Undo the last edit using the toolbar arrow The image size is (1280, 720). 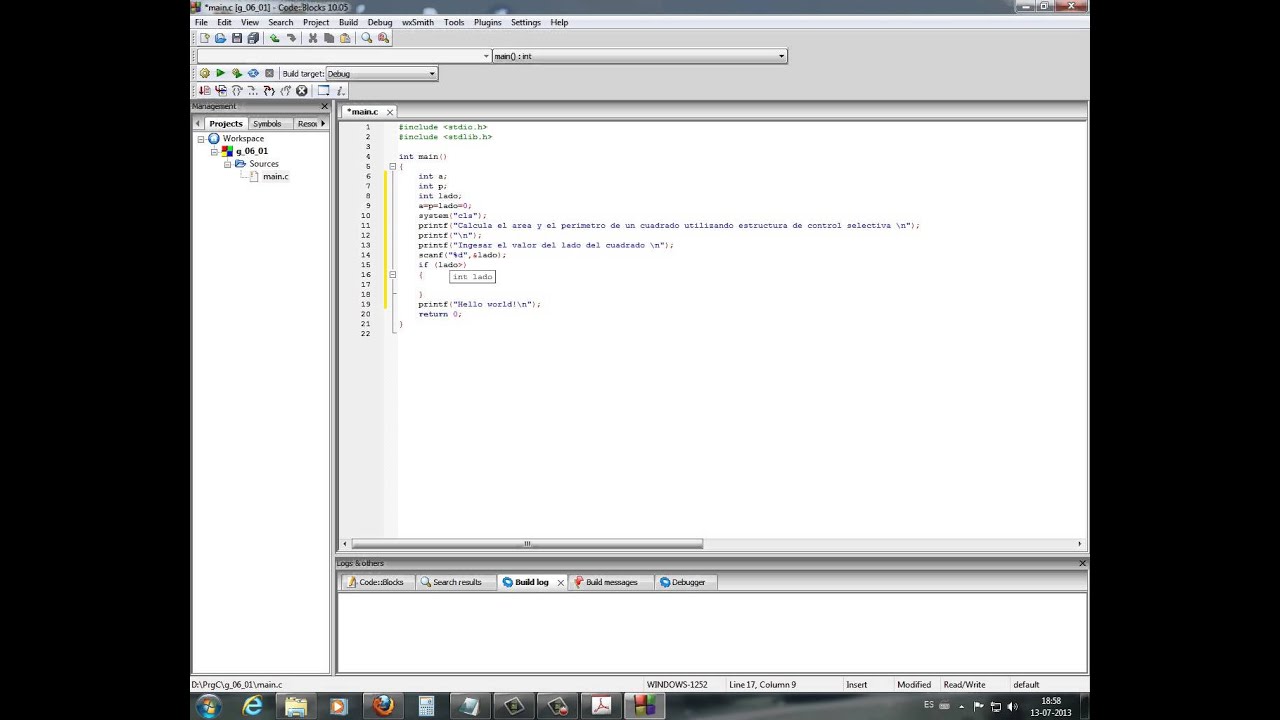[275, 38]
